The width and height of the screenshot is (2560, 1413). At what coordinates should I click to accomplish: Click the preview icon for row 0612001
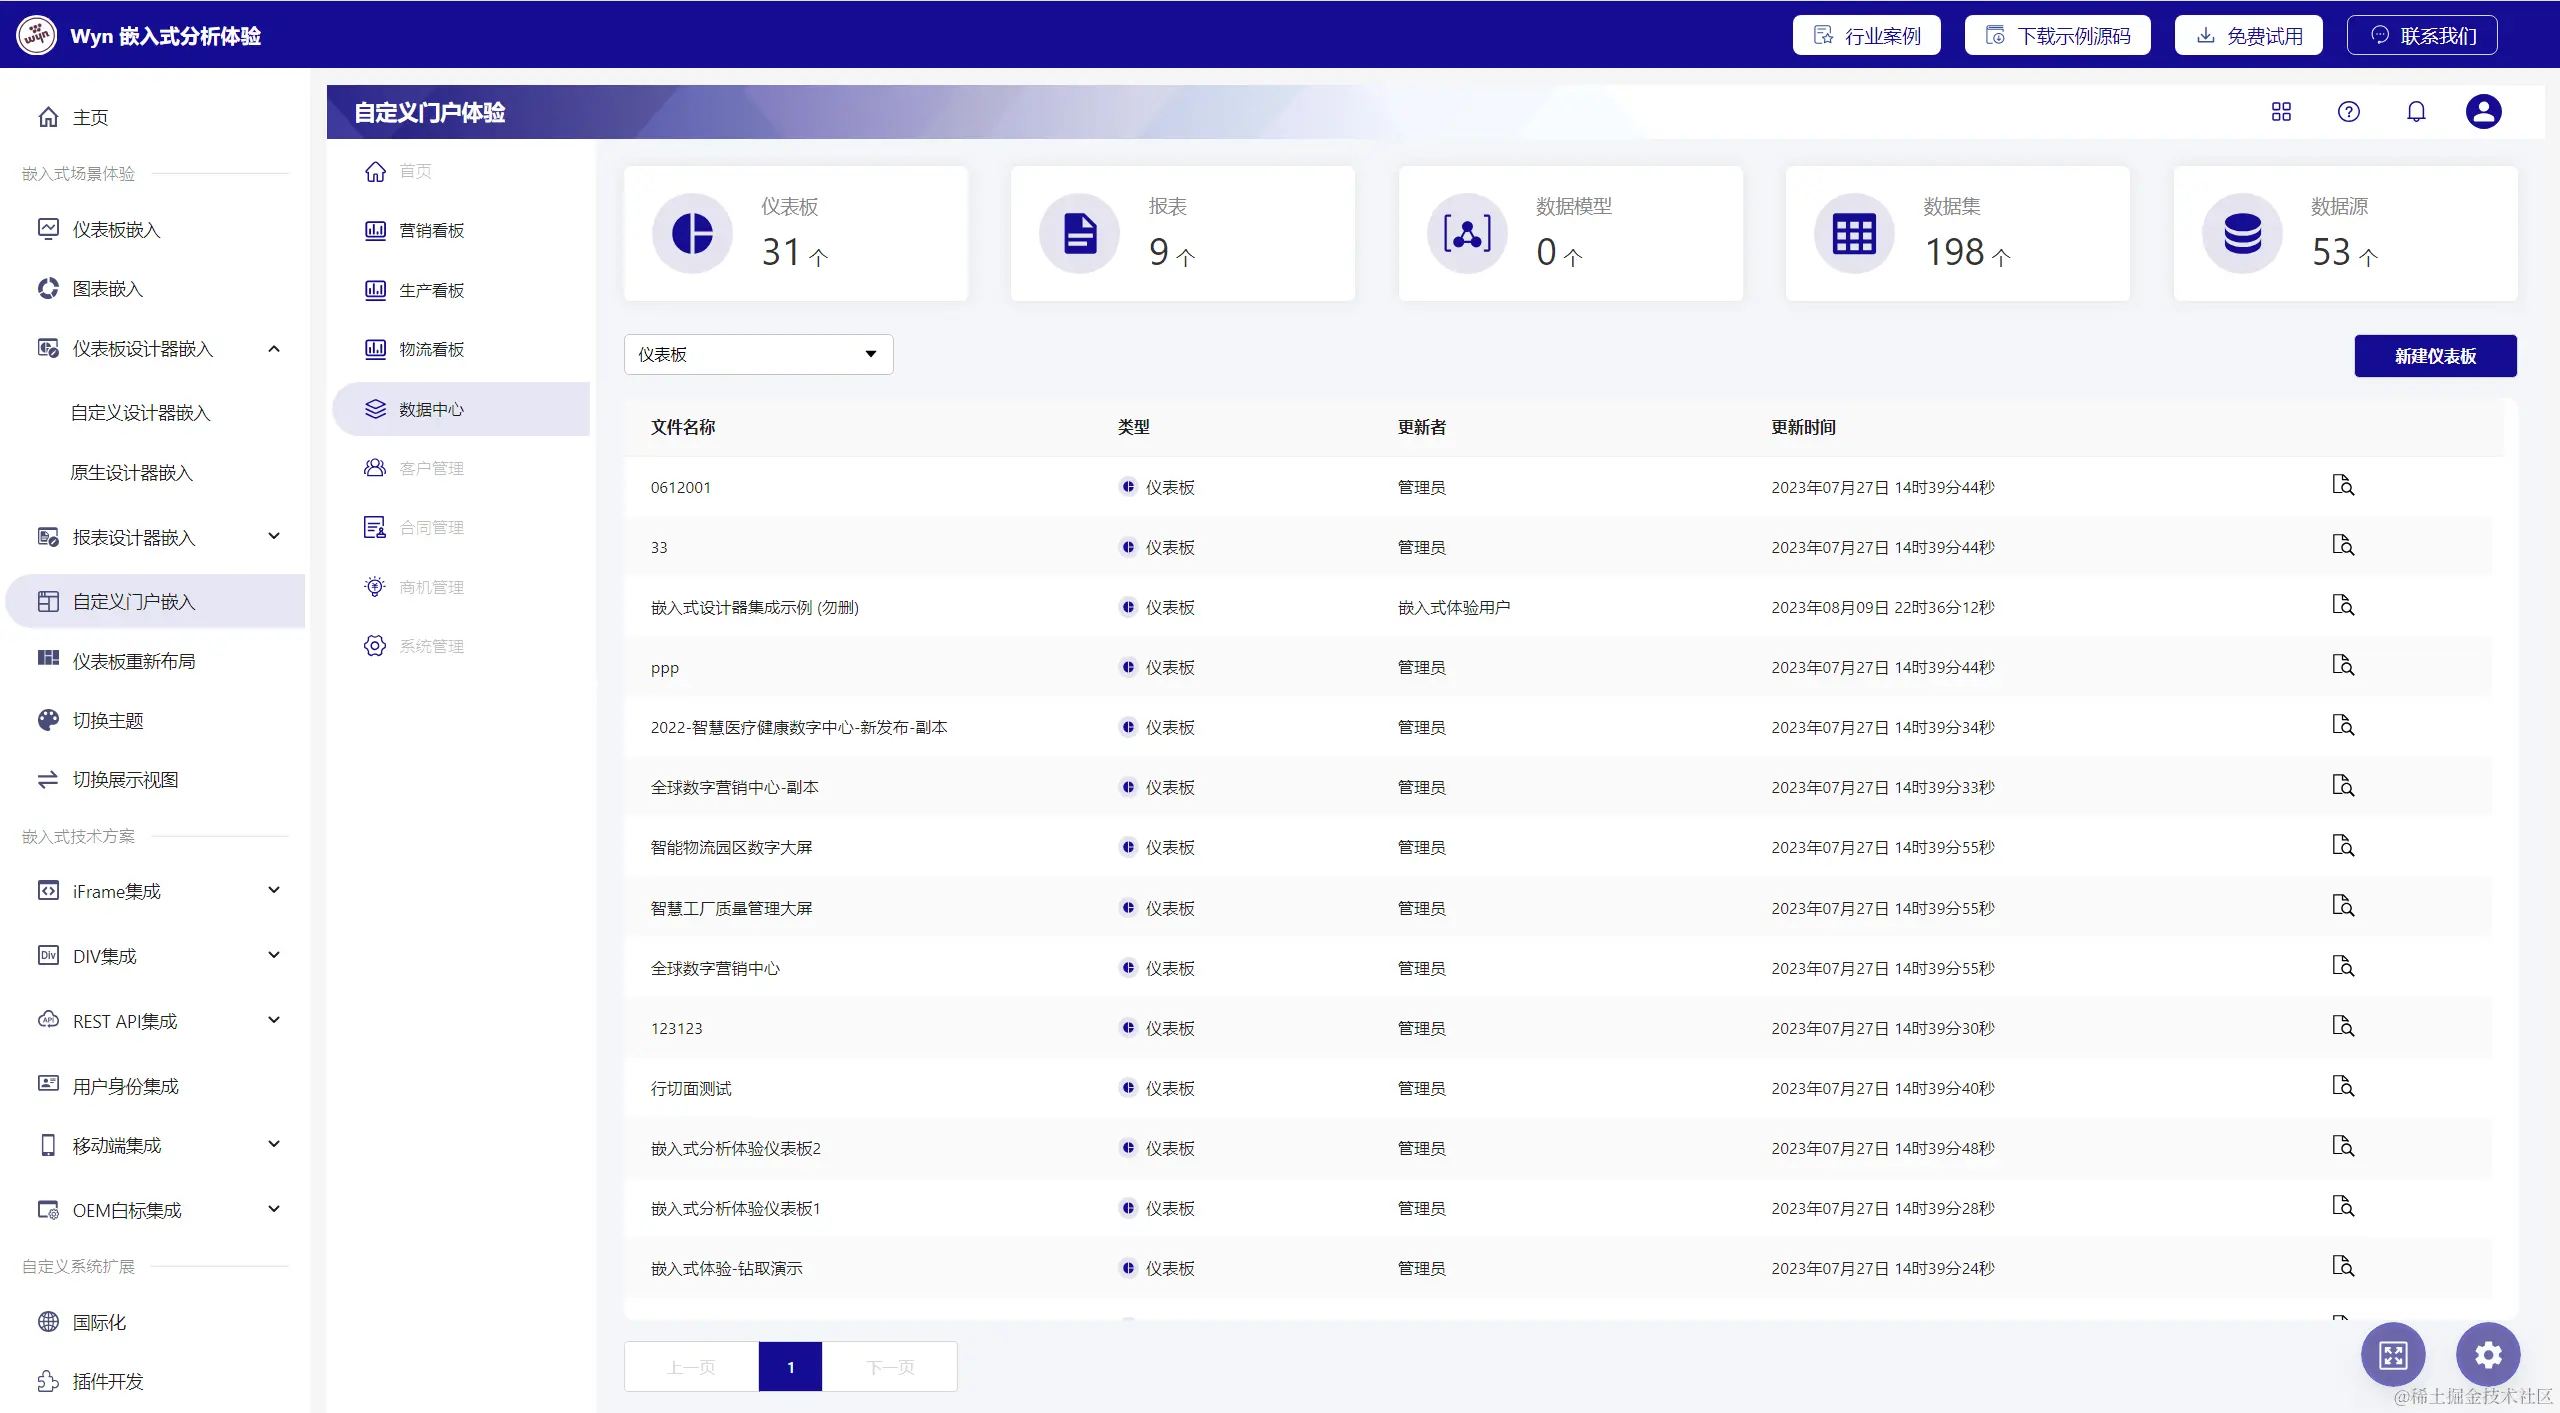2342,486
